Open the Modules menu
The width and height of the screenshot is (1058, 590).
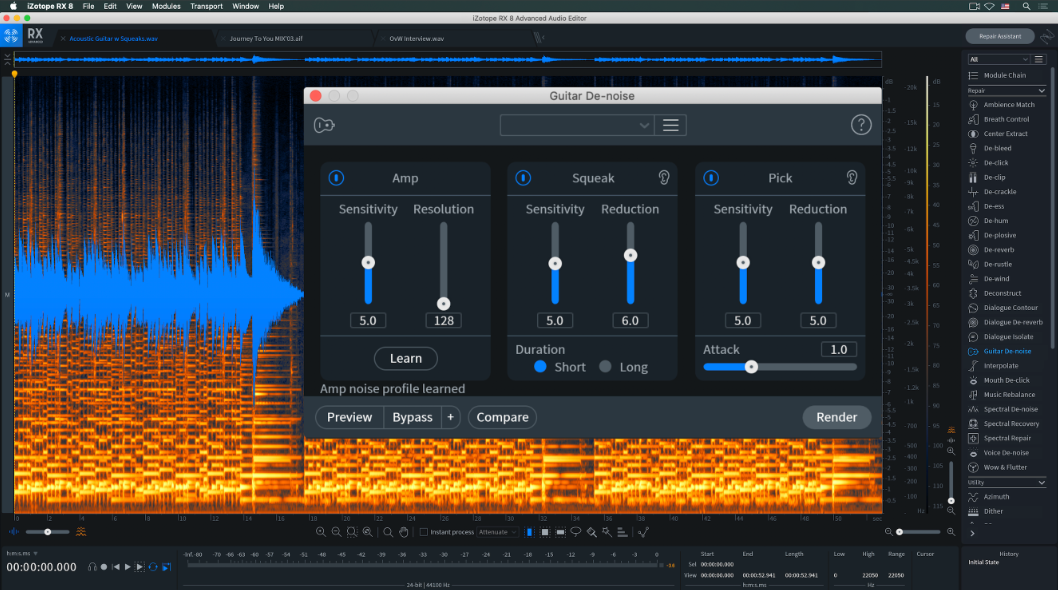[166, 6]
